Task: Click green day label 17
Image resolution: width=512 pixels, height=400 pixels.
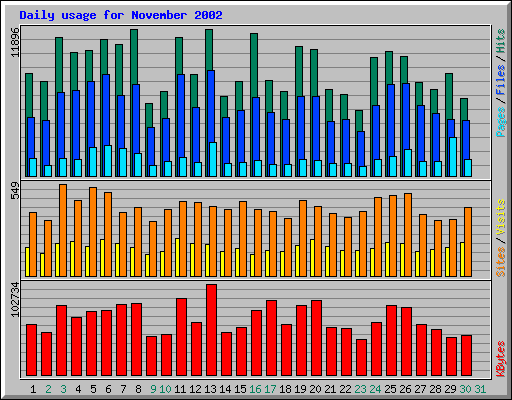Action: pos(270,389)
